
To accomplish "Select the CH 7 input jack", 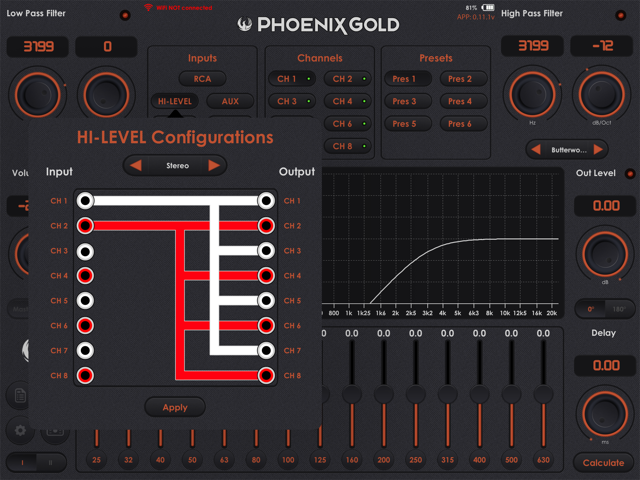I will coord(85,351).
